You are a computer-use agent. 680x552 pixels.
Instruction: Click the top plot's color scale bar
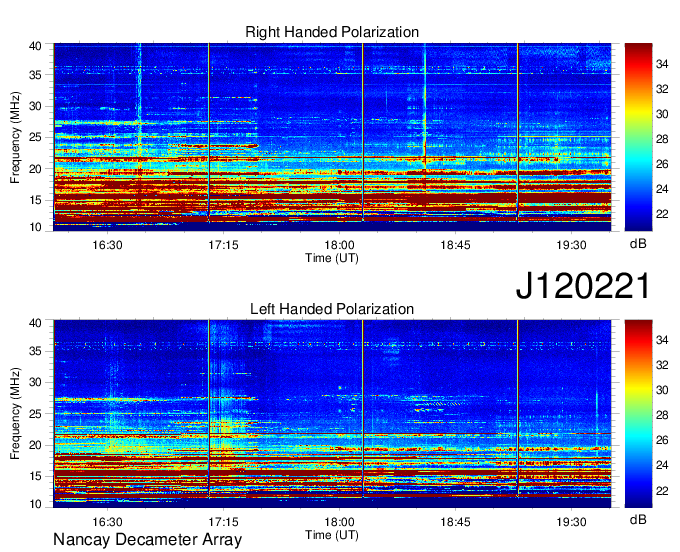(638, 137)
